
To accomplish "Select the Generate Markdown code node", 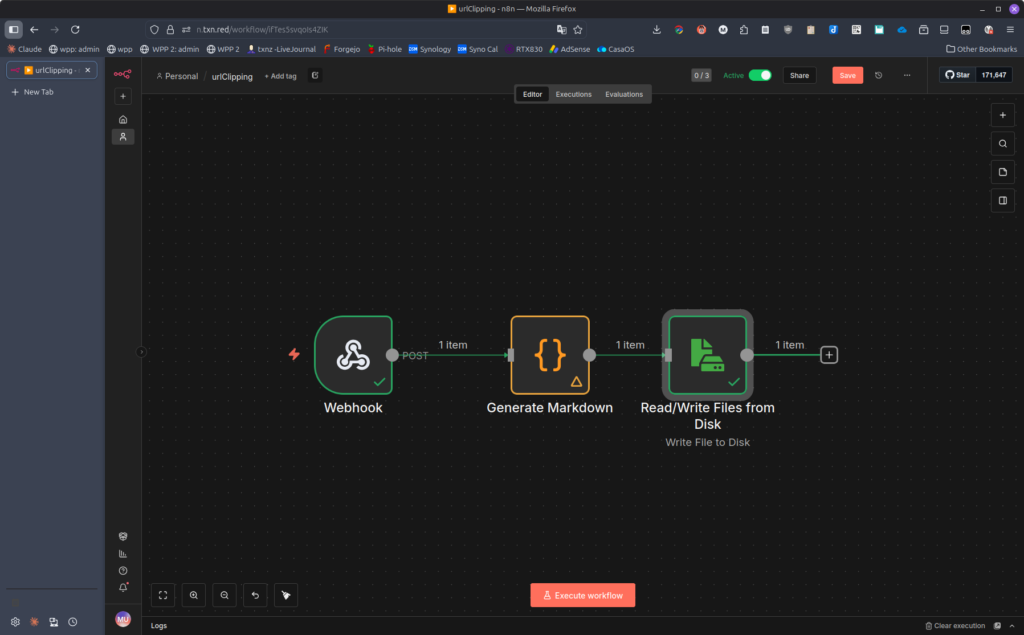I will pyautogui.click(x=549, y=355).
